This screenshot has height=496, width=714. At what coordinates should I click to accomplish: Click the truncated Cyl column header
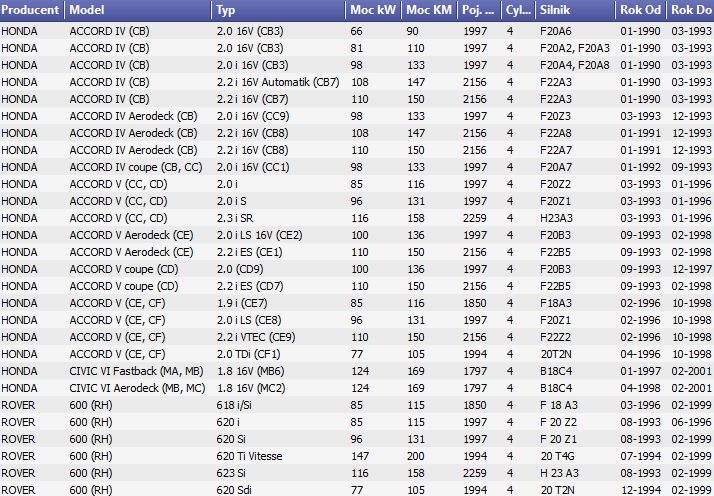[x=518, y=10]
